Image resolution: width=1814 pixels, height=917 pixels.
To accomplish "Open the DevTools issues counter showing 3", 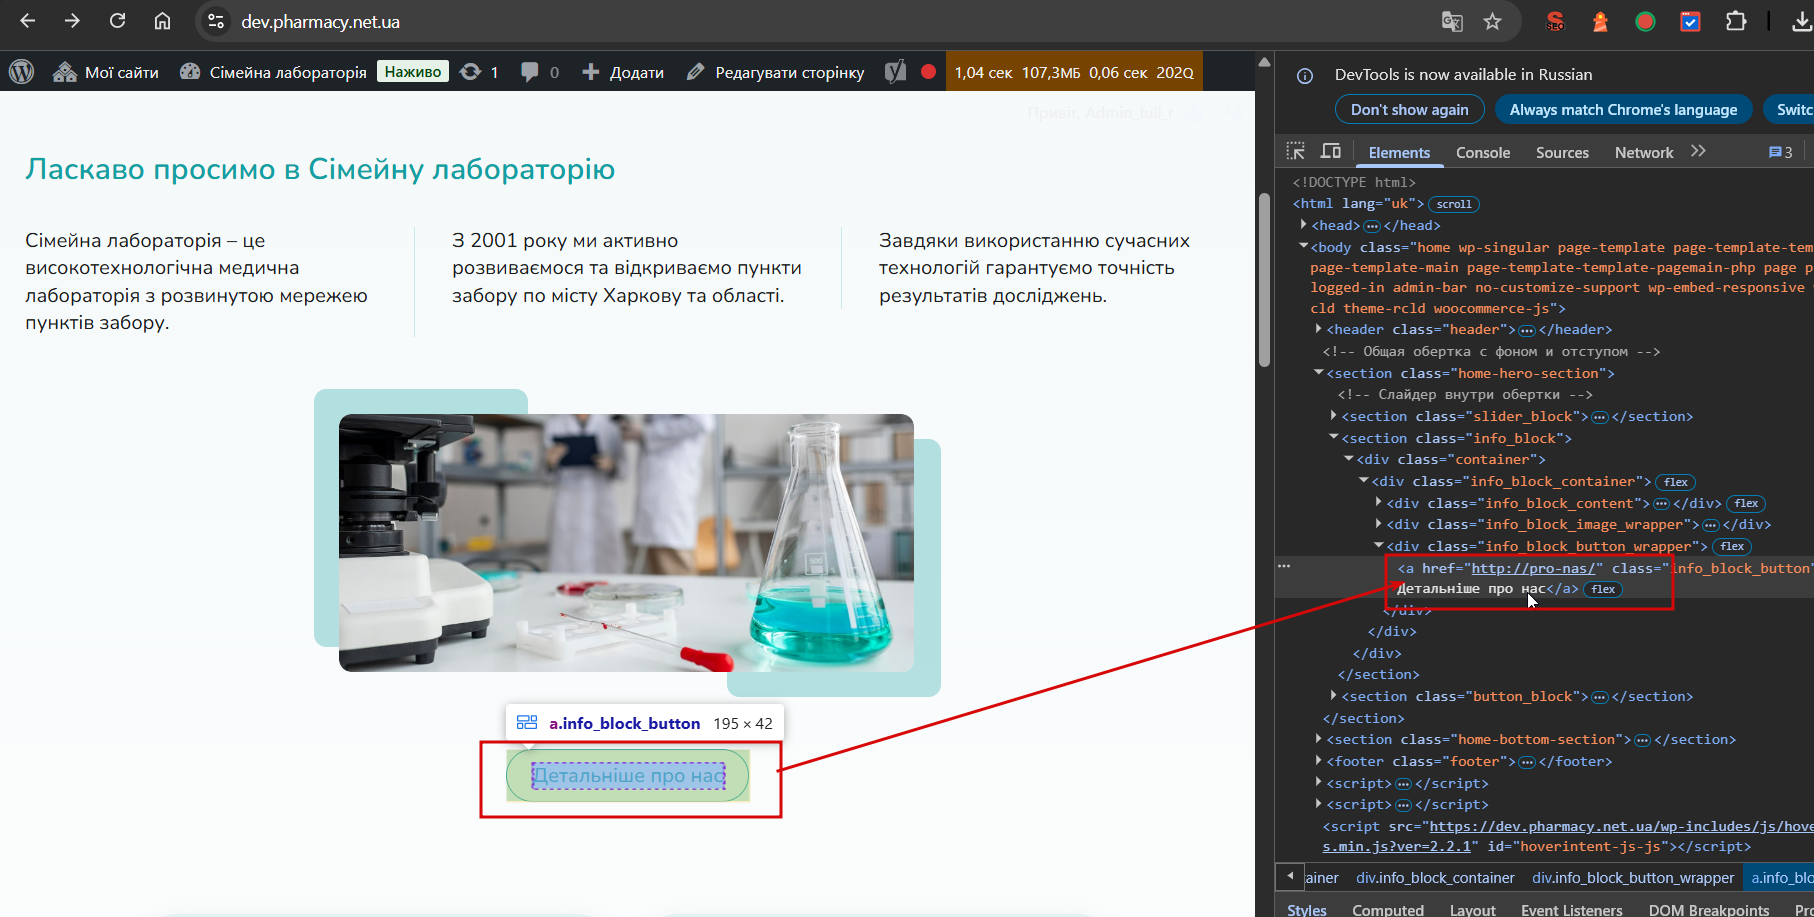I will coord(1780,152).
